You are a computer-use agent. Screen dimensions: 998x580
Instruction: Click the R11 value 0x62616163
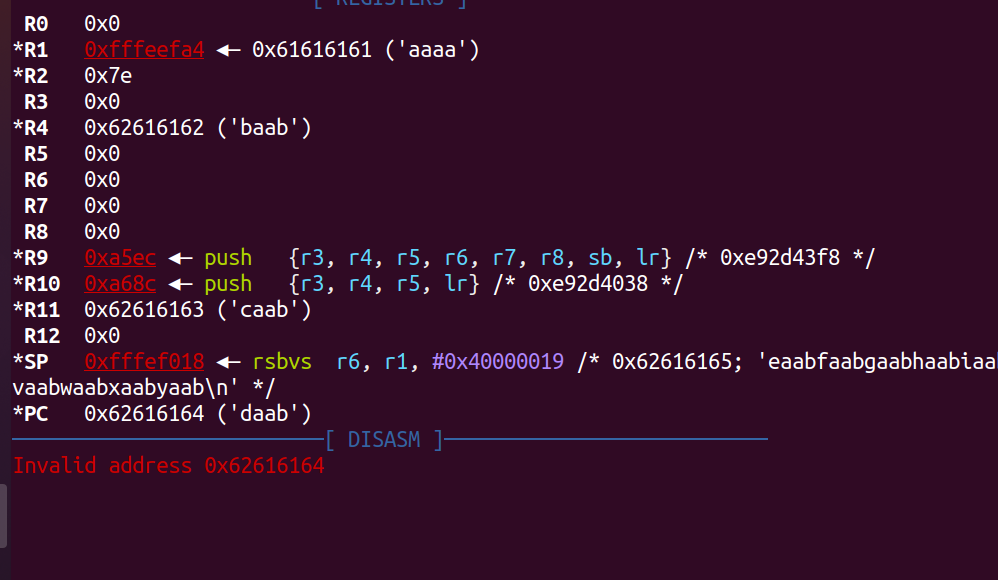click(144, 310)
